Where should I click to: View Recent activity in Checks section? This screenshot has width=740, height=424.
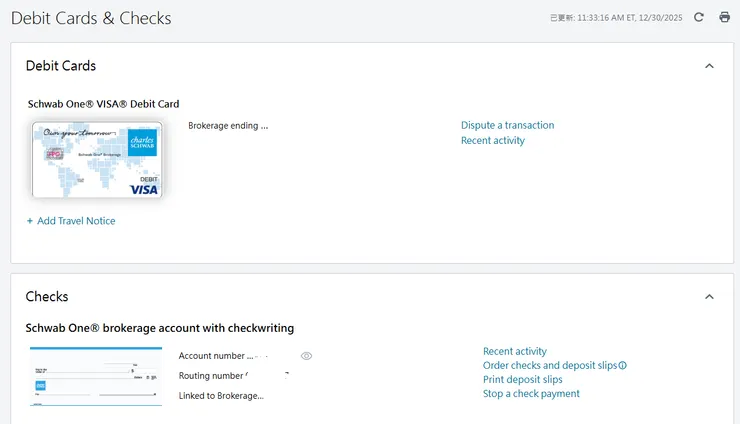(x=514, y=352)
